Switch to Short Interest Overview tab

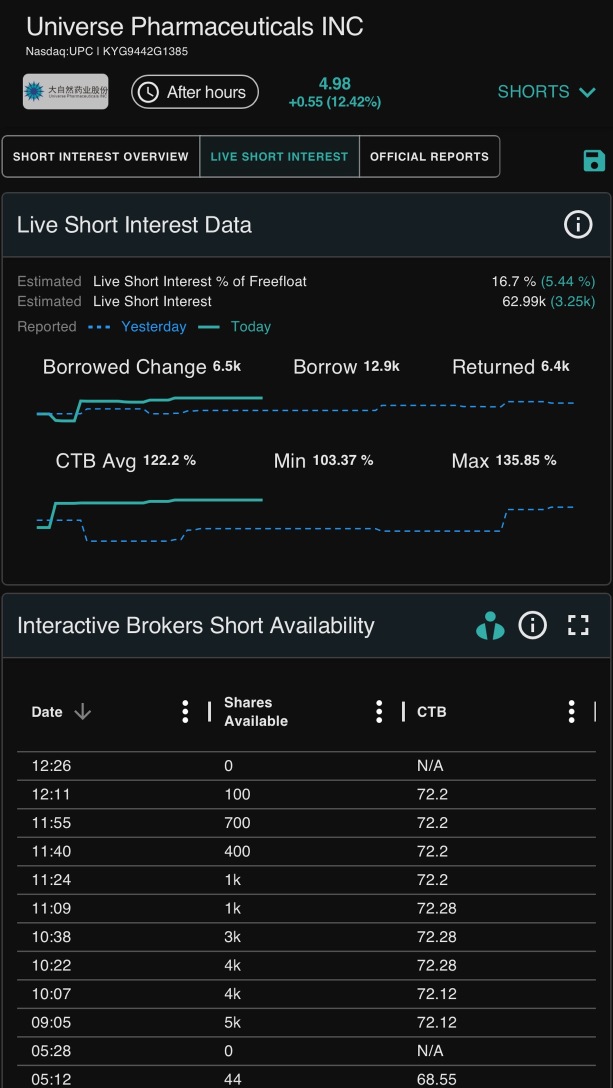tap(101, 156)
